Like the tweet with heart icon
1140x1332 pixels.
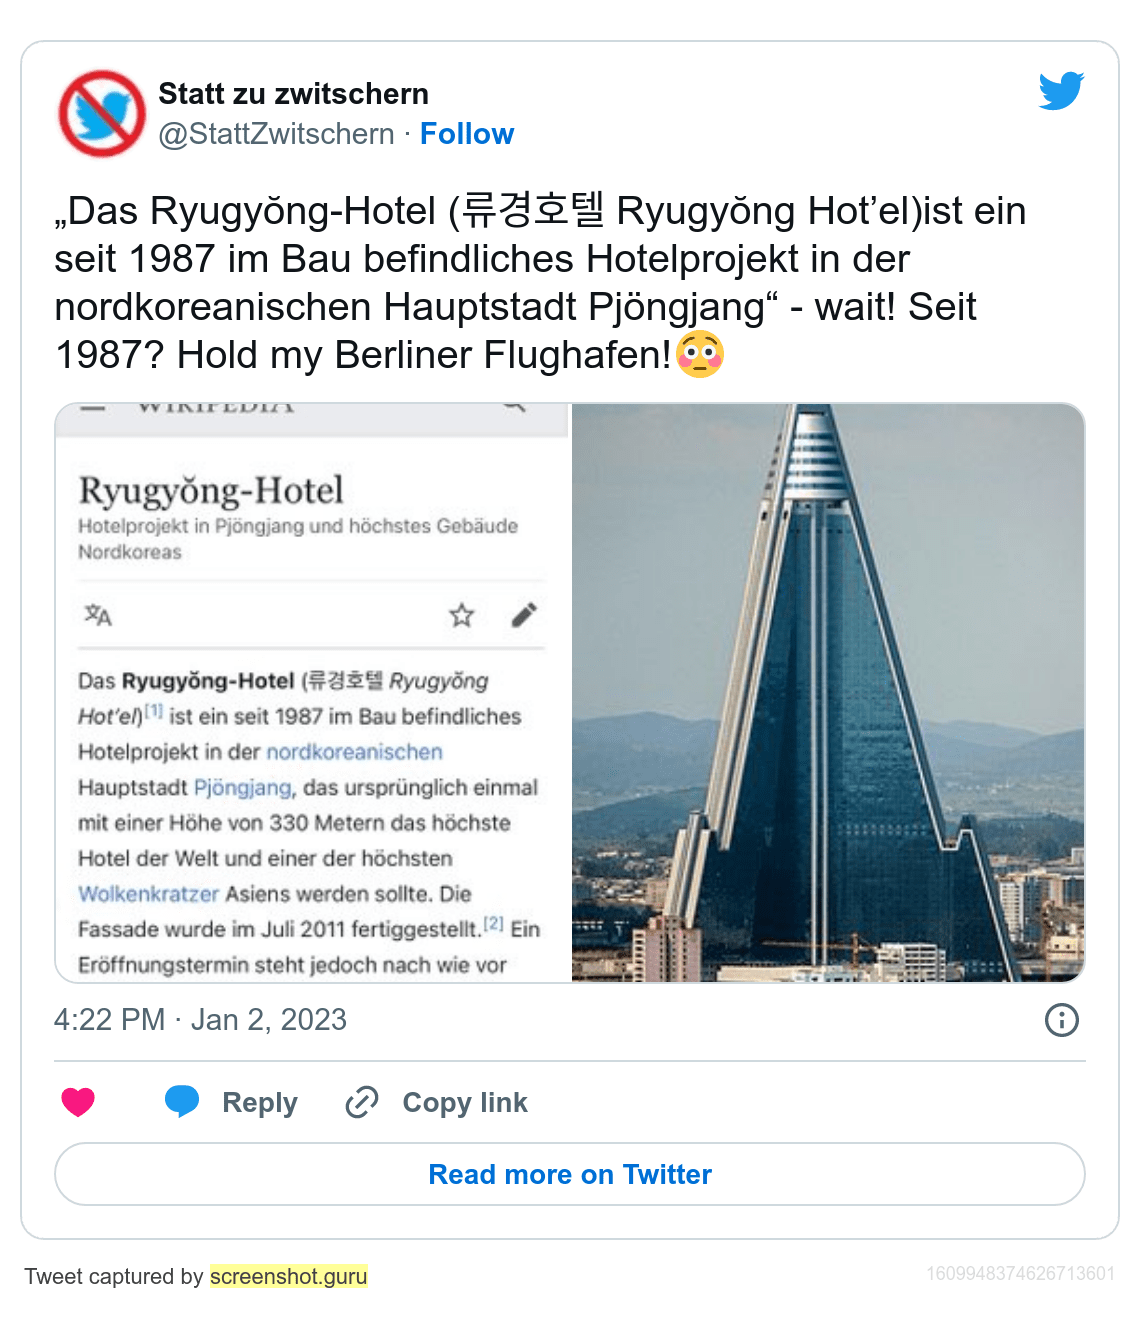pyautogui.click(x=78, y=1102)
